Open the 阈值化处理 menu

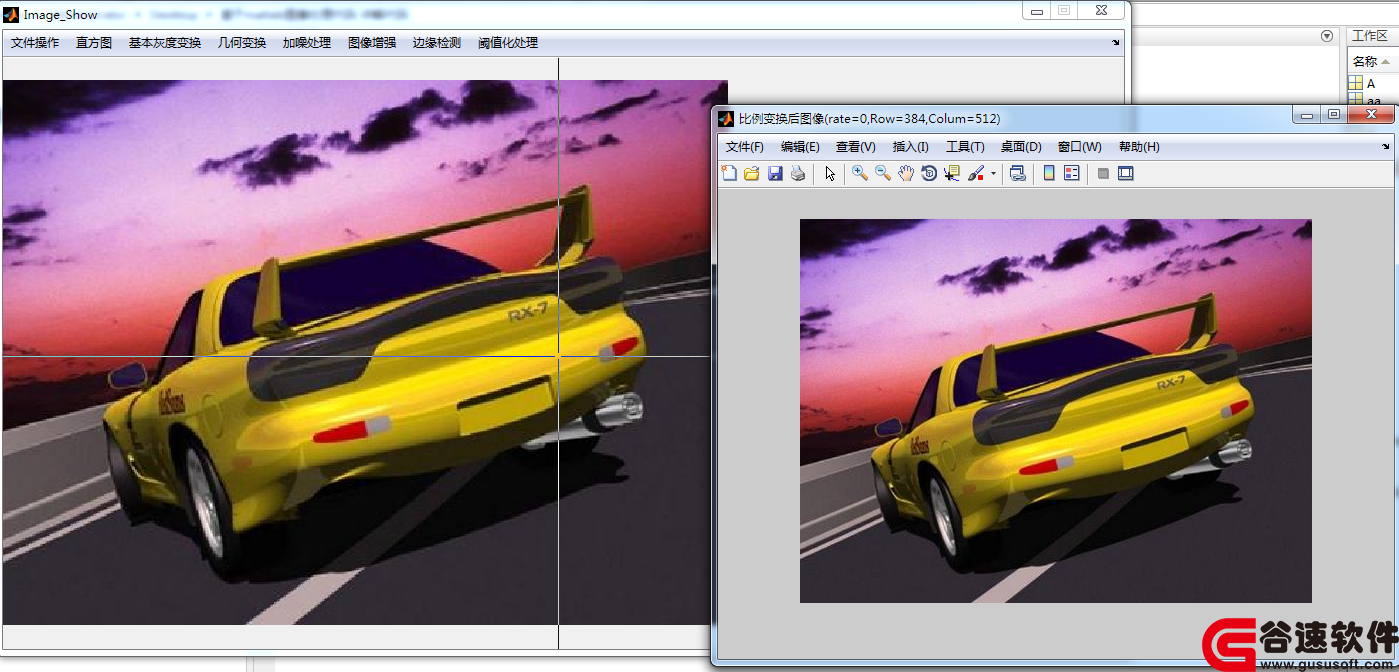[x=508, y=43]
